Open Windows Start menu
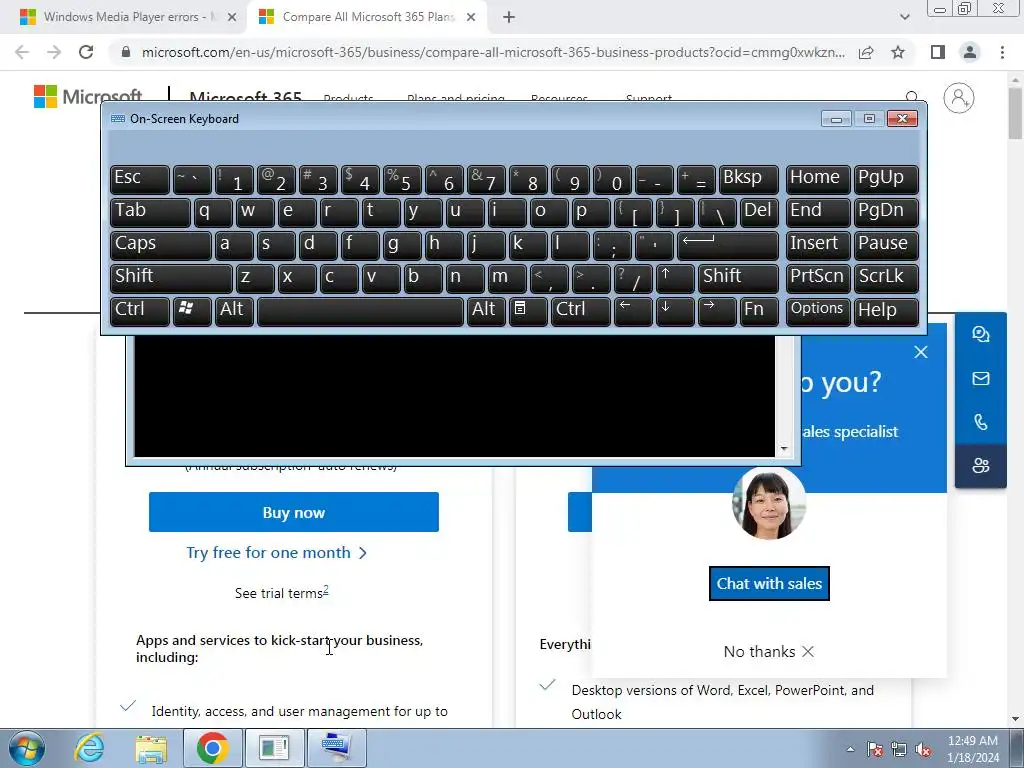The height and width of the screenshot is (768, 1024). pos(26,748)
